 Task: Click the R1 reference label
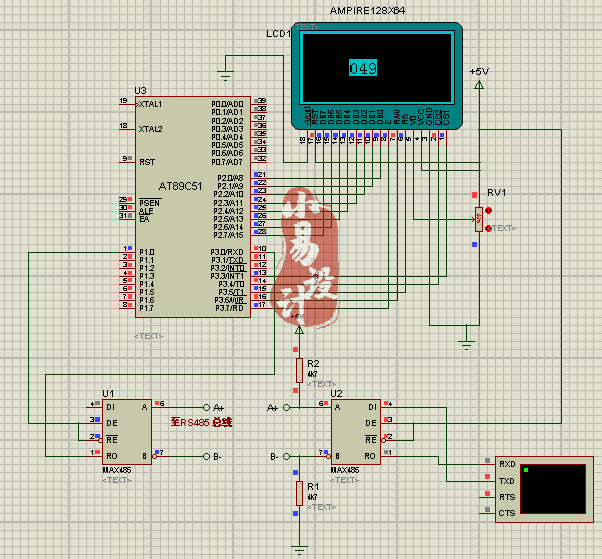[x=313, y=487]
